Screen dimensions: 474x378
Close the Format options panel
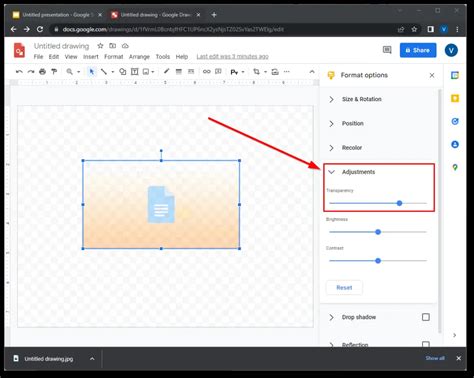coord(432,75)
